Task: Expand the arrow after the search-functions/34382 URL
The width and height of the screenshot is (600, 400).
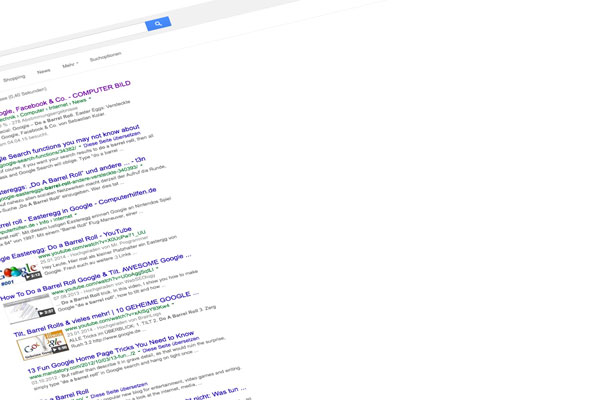Action: (x=80, y=147)
